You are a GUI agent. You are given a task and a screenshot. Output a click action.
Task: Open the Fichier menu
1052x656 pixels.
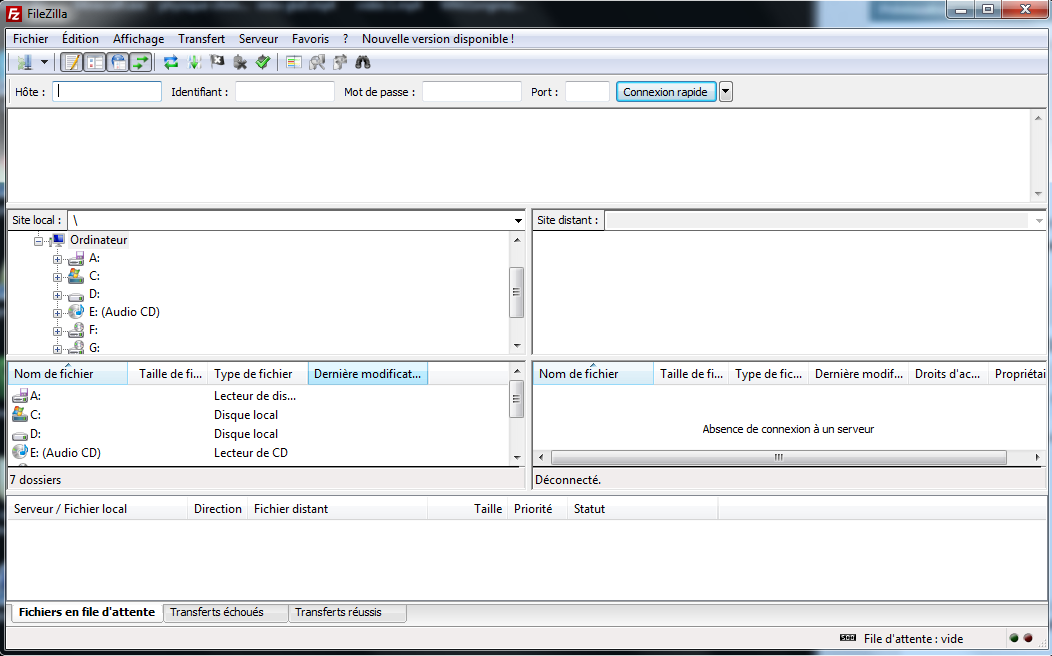click(30, 39)
